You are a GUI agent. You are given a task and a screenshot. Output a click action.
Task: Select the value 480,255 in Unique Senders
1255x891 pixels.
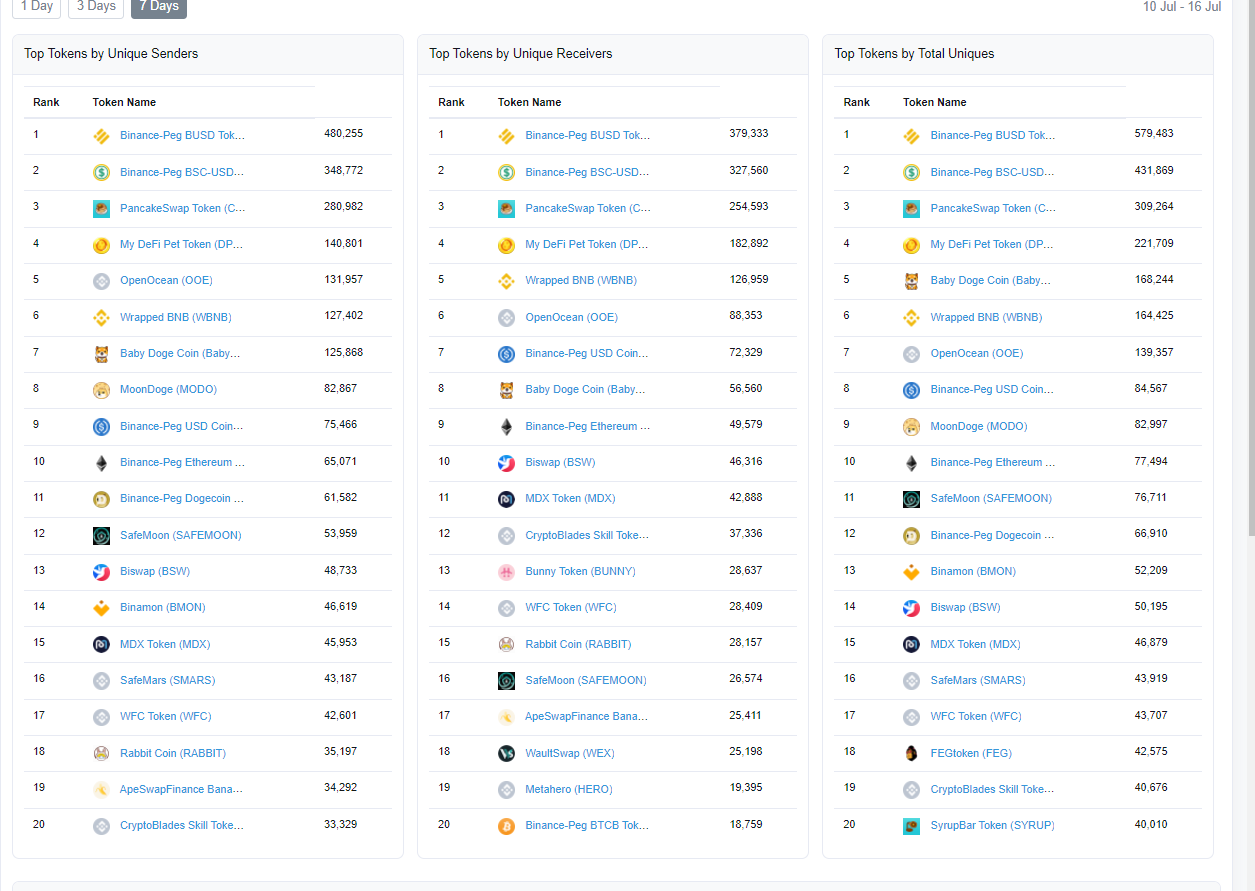(x=343, y=133)
